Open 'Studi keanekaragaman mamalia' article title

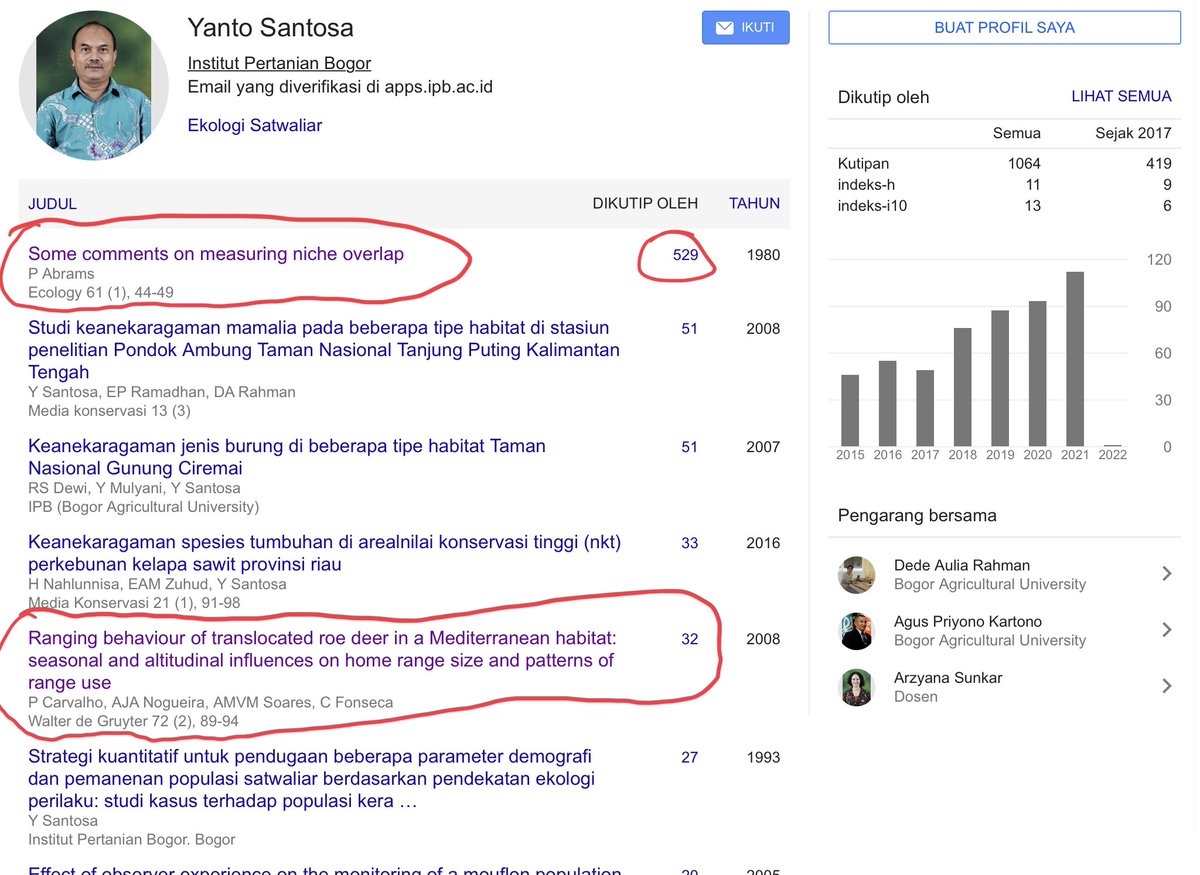tap(324, 350)
